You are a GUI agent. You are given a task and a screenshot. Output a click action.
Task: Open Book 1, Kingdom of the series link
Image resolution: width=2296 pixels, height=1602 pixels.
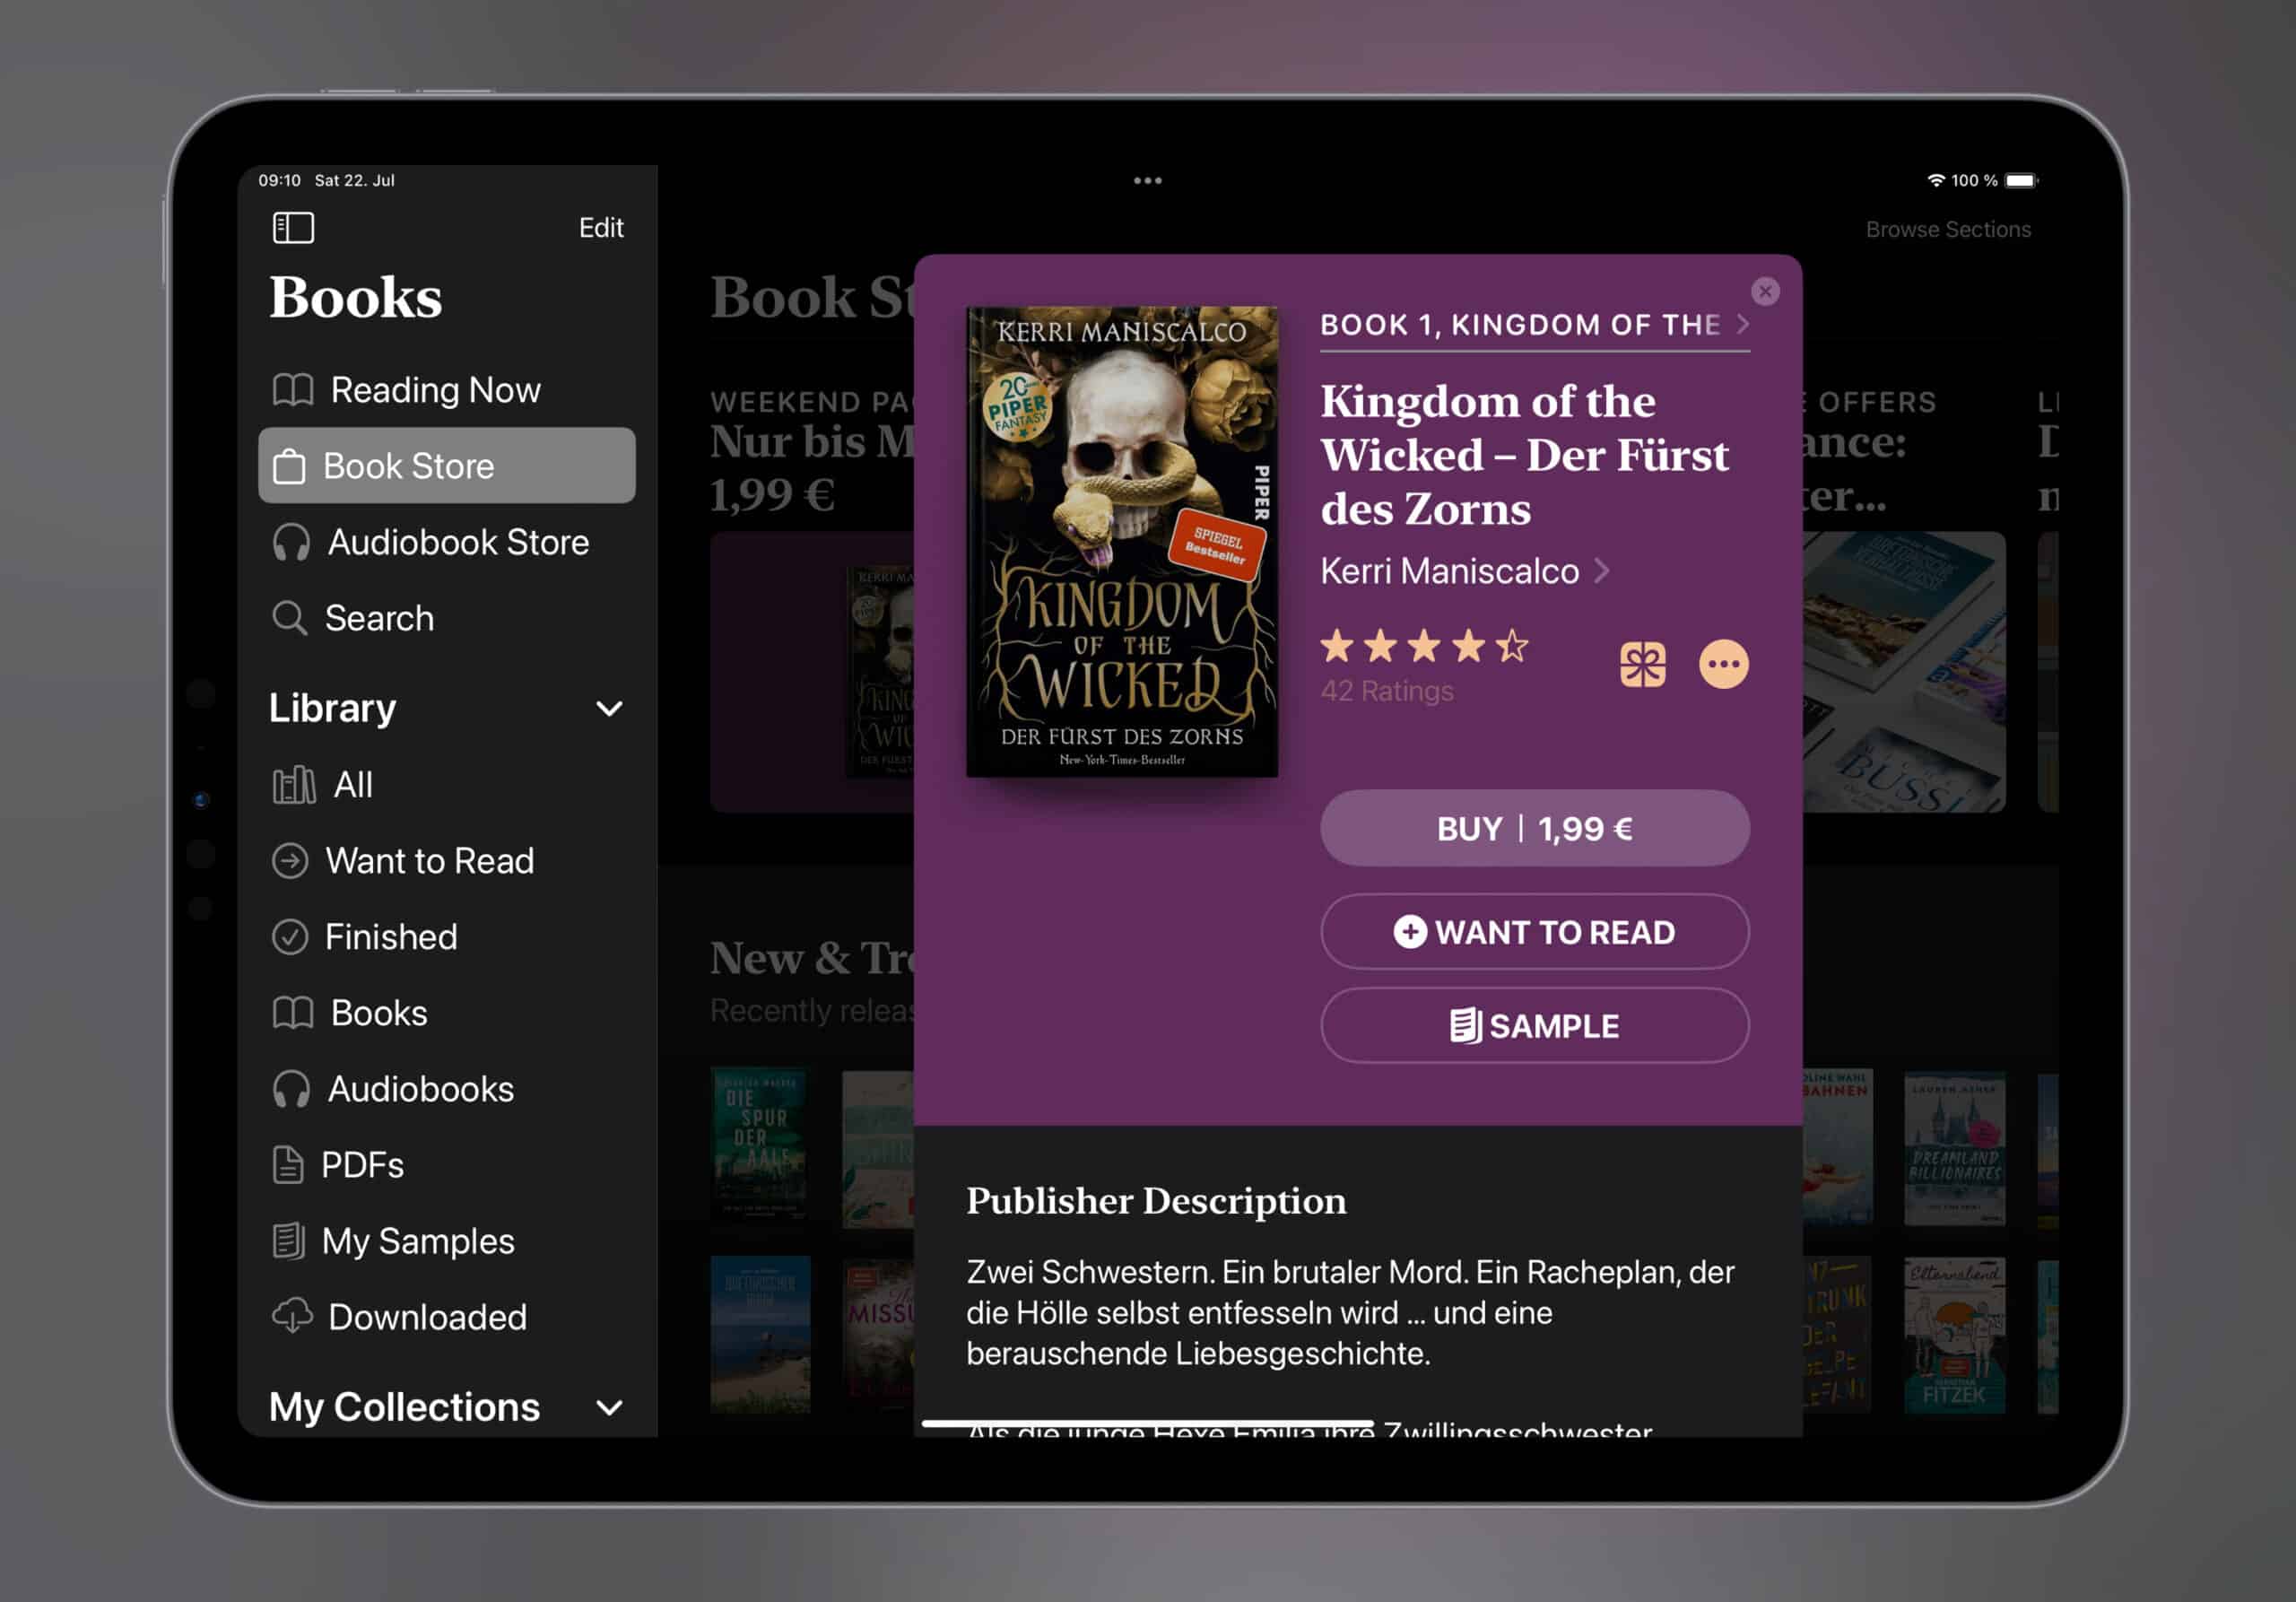(1535, 325)
